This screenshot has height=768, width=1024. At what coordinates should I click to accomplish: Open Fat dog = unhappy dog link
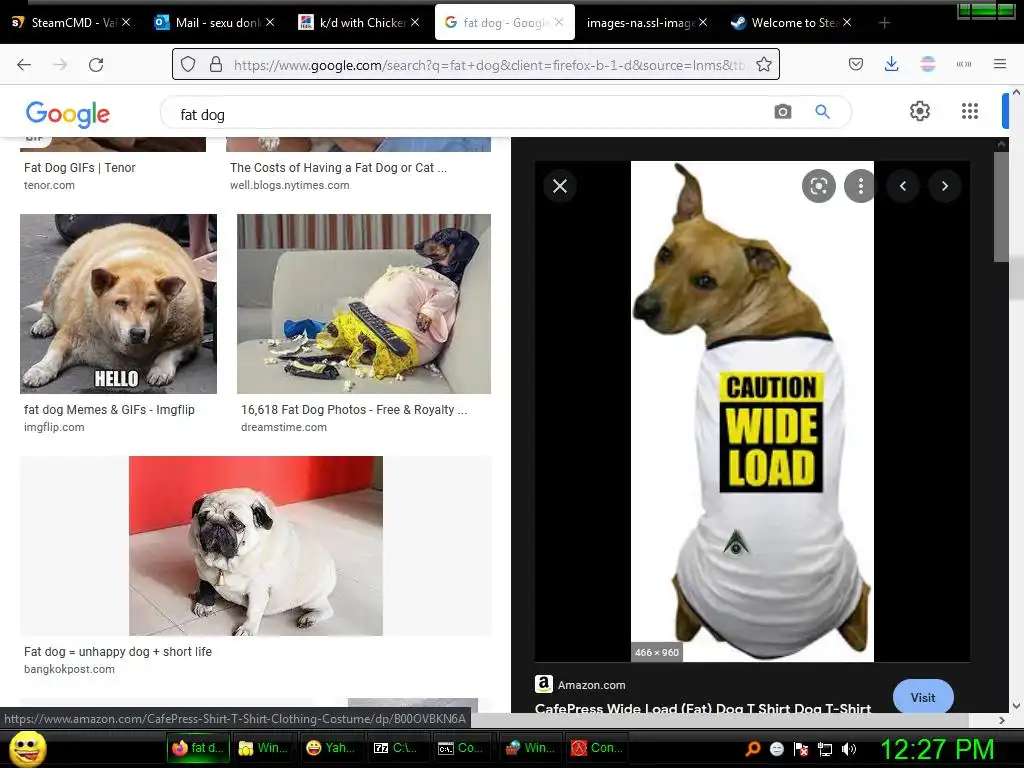pos(118,652)
